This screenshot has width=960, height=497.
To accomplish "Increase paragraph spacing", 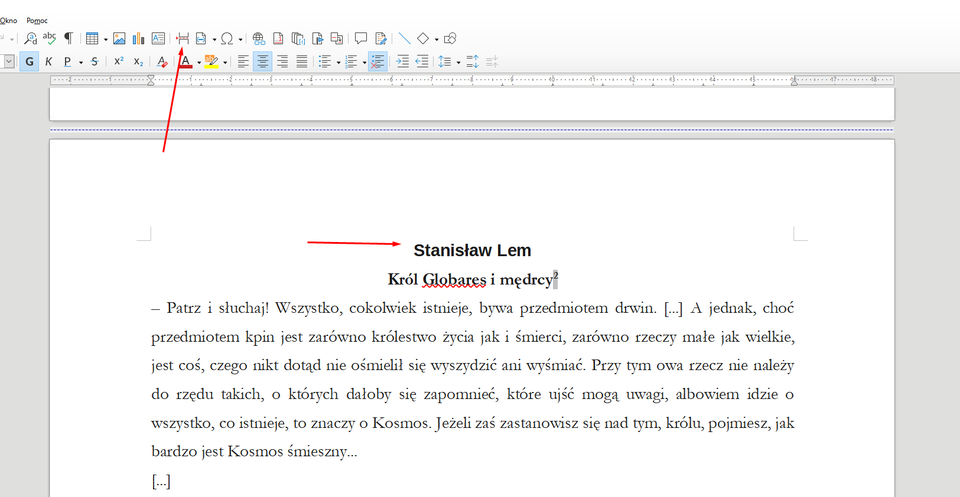I will [x=473, y=61].
